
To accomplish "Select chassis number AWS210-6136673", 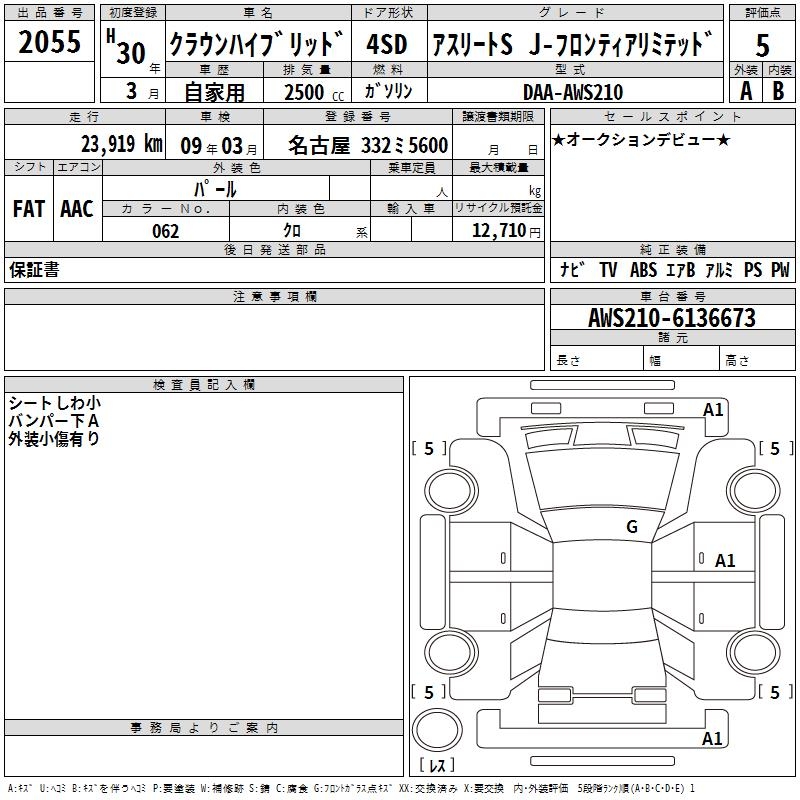I will pos(671,319).
